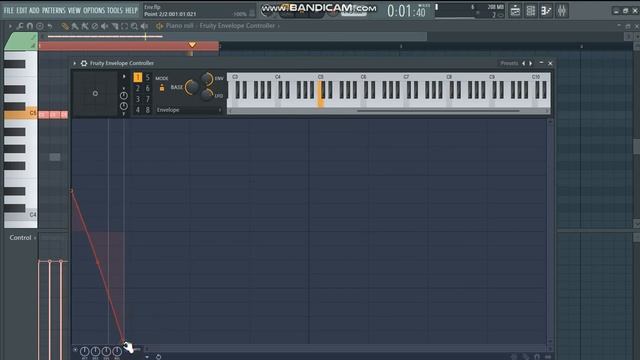This screenshot has width=640, height=360.
Task: Open the HELP menu
Action: tap(131, 11)
